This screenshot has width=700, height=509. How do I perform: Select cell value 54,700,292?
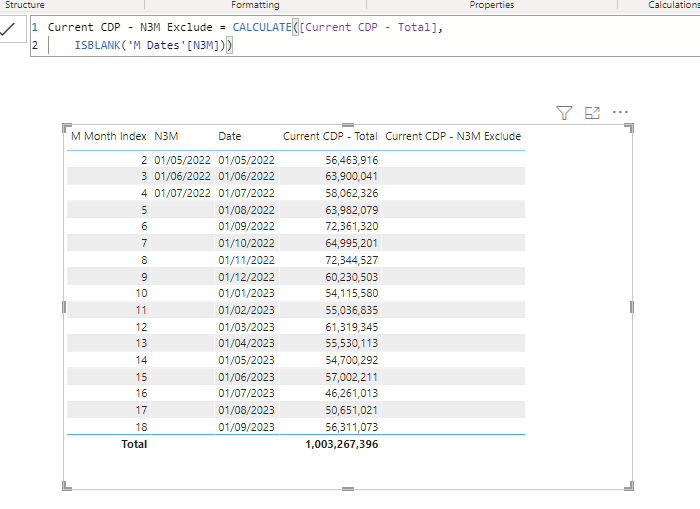click(x=351, y=360)
